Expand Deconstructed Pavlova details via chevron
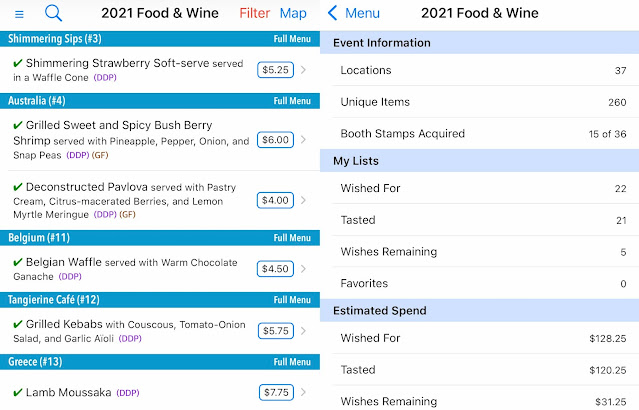This screenshot has width=639, height=410. point(303,200)
